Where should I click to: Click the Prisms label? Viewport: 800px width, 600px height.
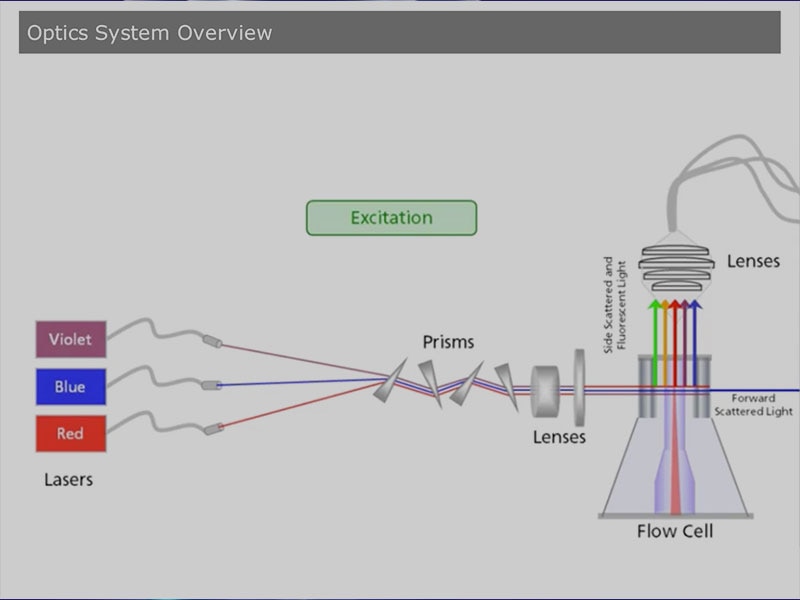point(448,342)
